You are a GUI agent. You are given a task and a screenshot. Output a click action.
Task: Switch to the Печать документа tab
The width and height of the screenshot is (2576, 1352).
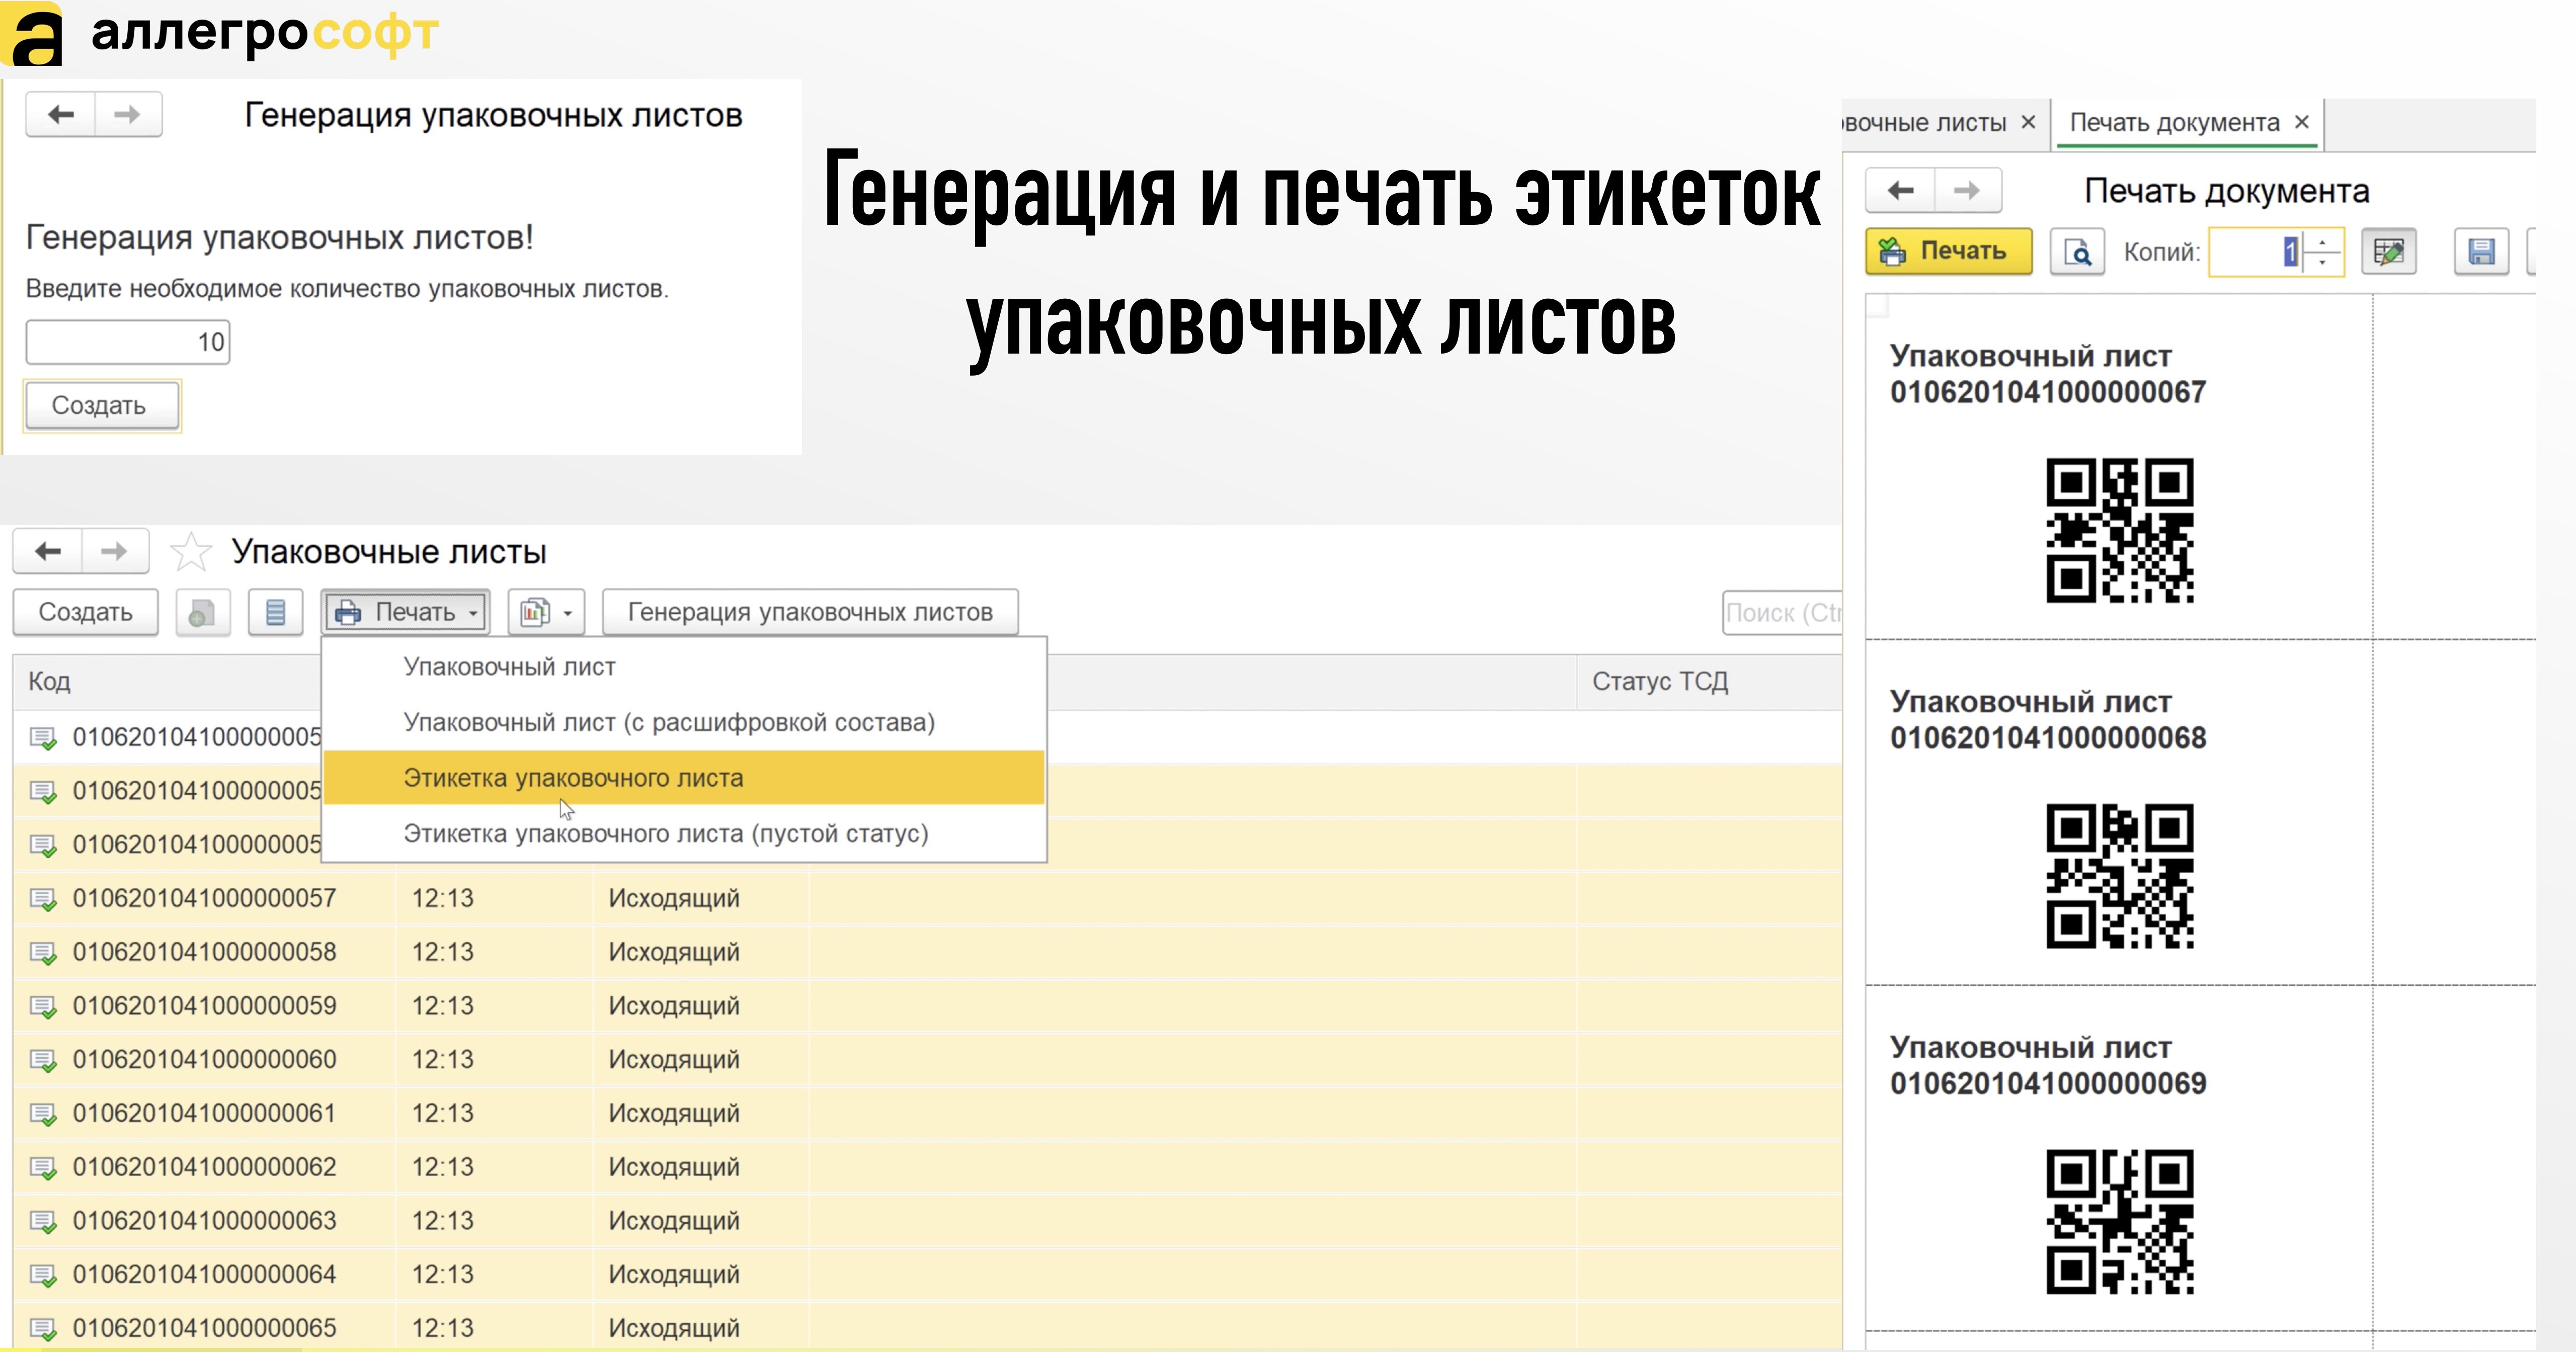click(x=2174, y=123)
